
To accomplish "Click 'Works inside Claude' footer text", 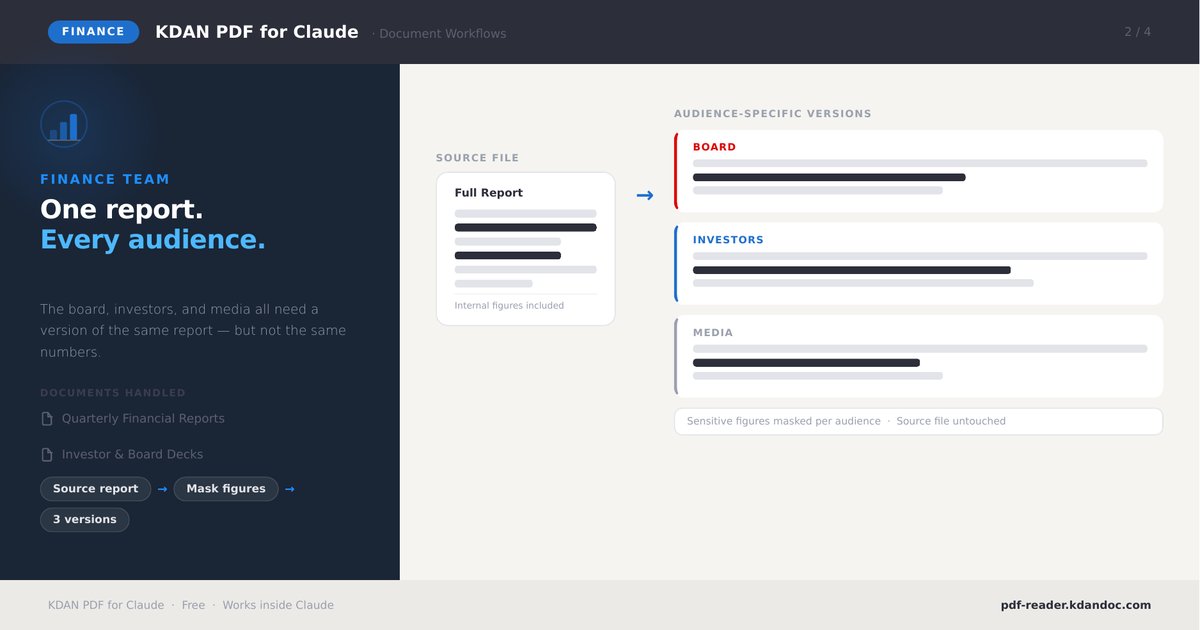I will (x=278, y=606).
